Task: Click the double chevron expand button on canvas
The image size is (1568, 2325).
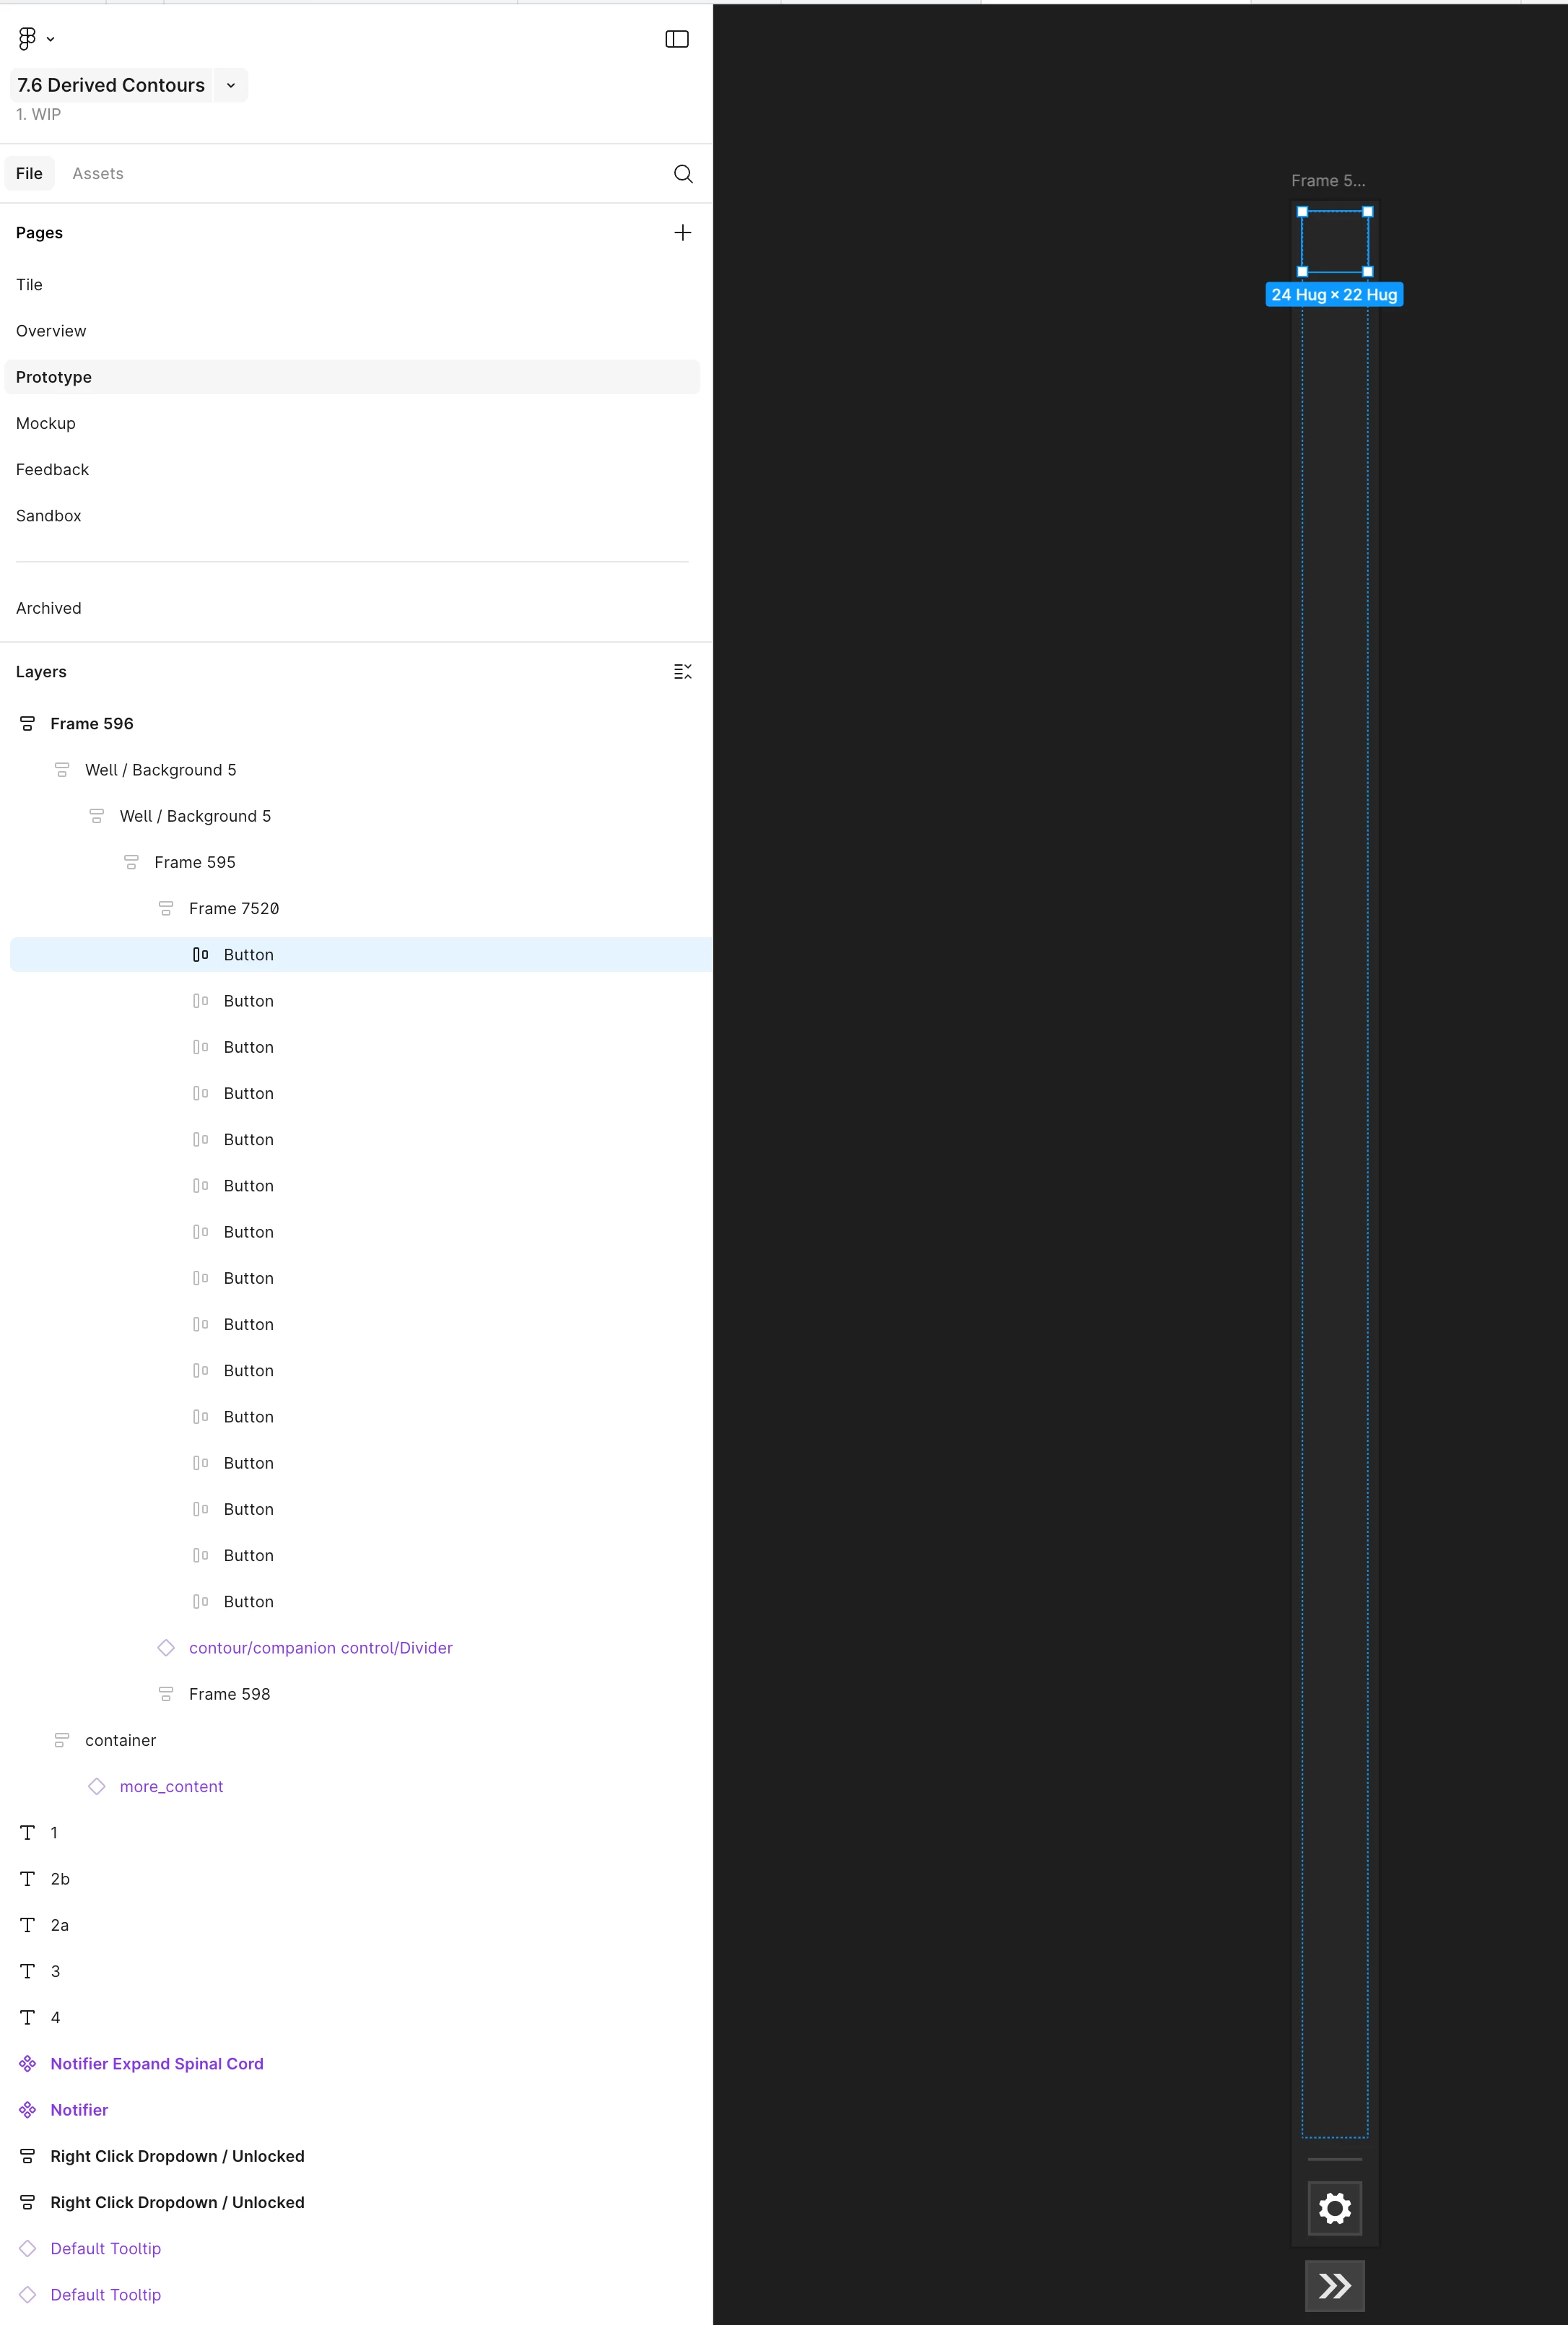Action: pos(1335,2285)
